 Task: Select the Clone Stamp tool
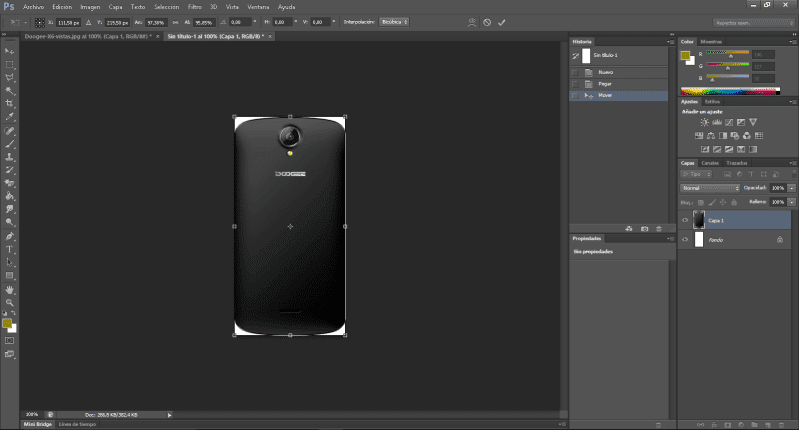click(9, 157)
